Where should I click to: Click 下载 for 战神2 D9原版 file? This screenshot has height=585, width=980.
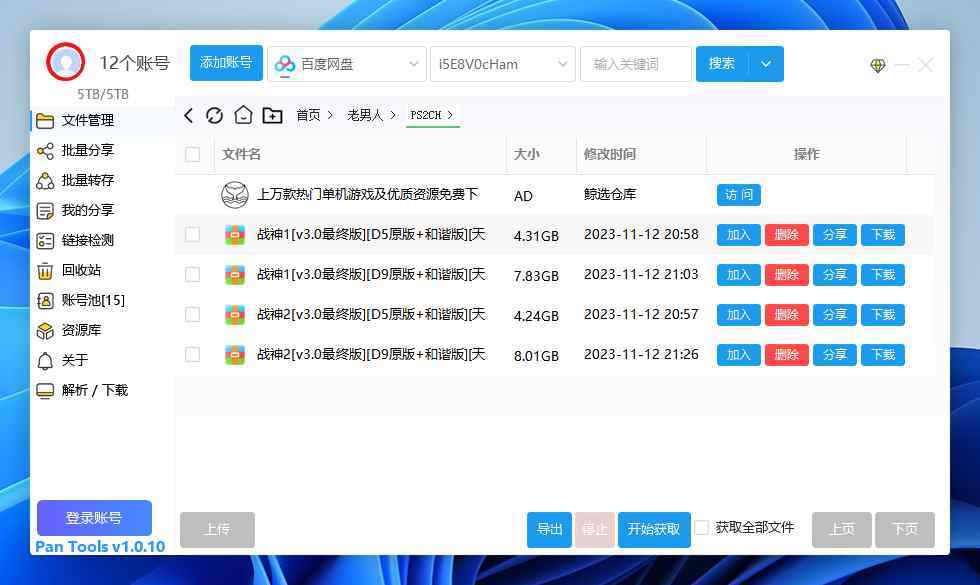[883, 355]
